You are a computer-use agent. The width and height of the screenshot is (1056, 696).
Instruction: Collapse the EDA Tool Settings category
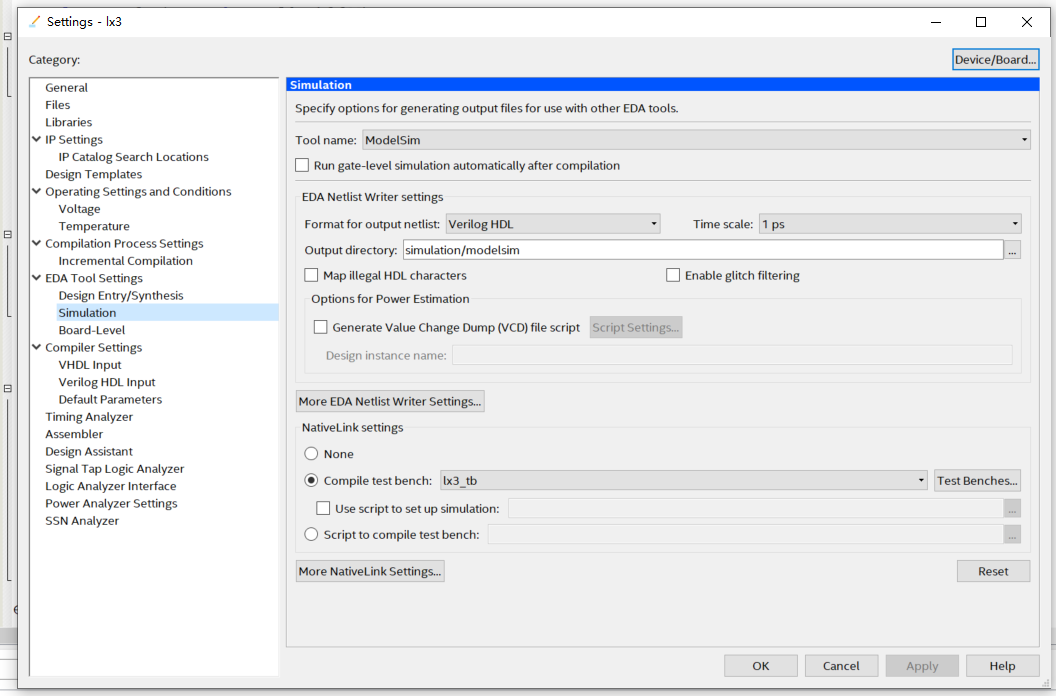[35, 277]
